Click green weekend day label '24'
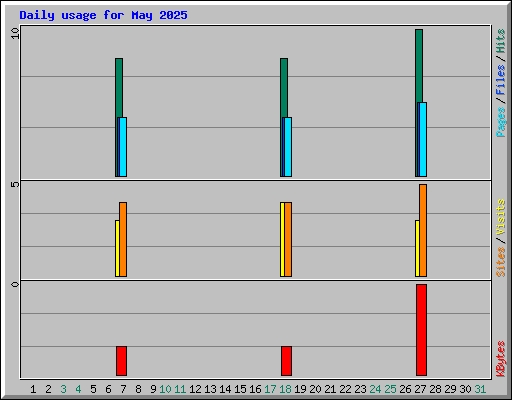 [375, 389]
